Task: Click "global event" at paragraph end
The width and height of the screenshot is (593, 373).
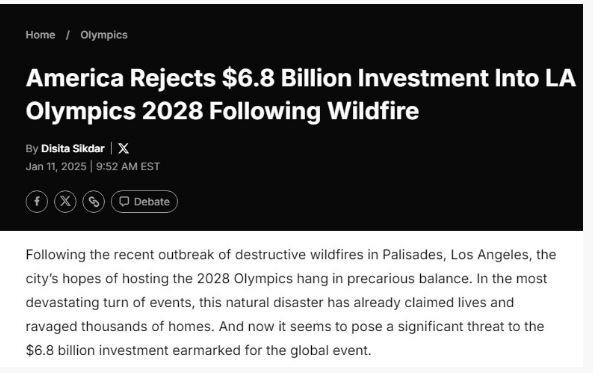Action: pos(330,350)
